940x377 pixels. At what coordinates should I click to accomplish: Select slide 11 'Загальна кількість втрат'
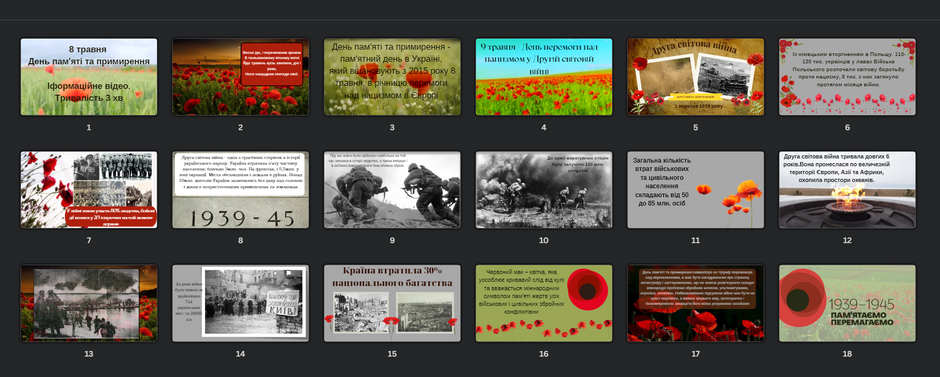click(x=695, y=190)
